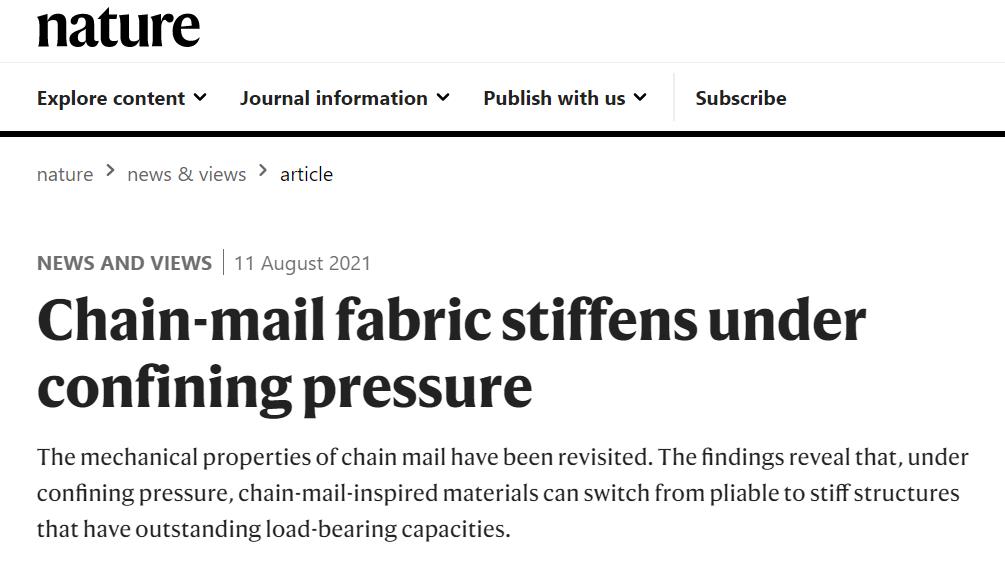The height and width of the screenshot is (580, 1005).
Task: Click the article summary paragraph
Action: (x=502, y=493)
